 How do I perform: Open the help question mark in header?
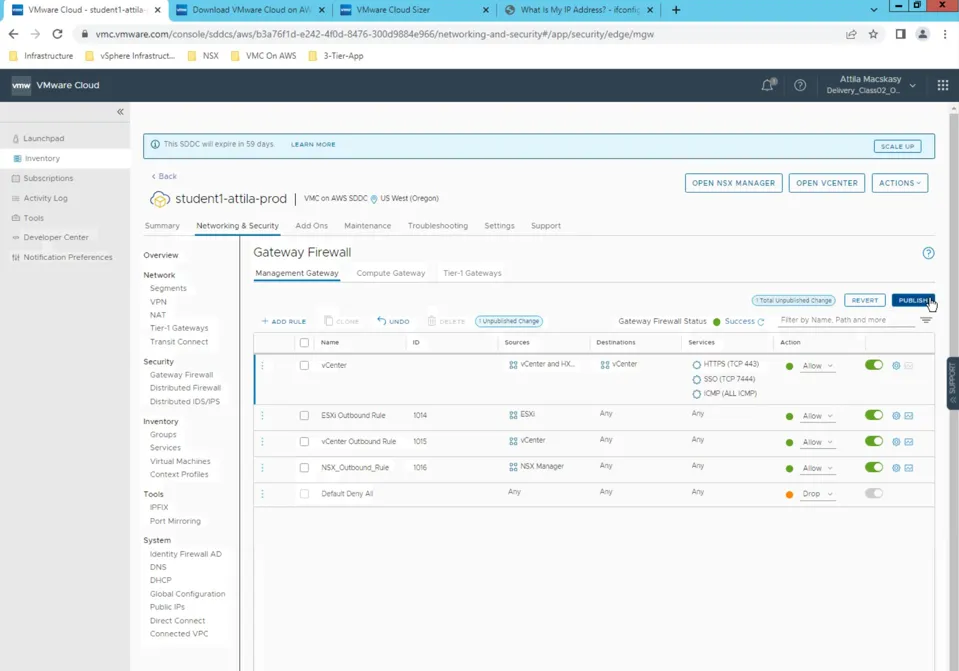pos(800,85)
